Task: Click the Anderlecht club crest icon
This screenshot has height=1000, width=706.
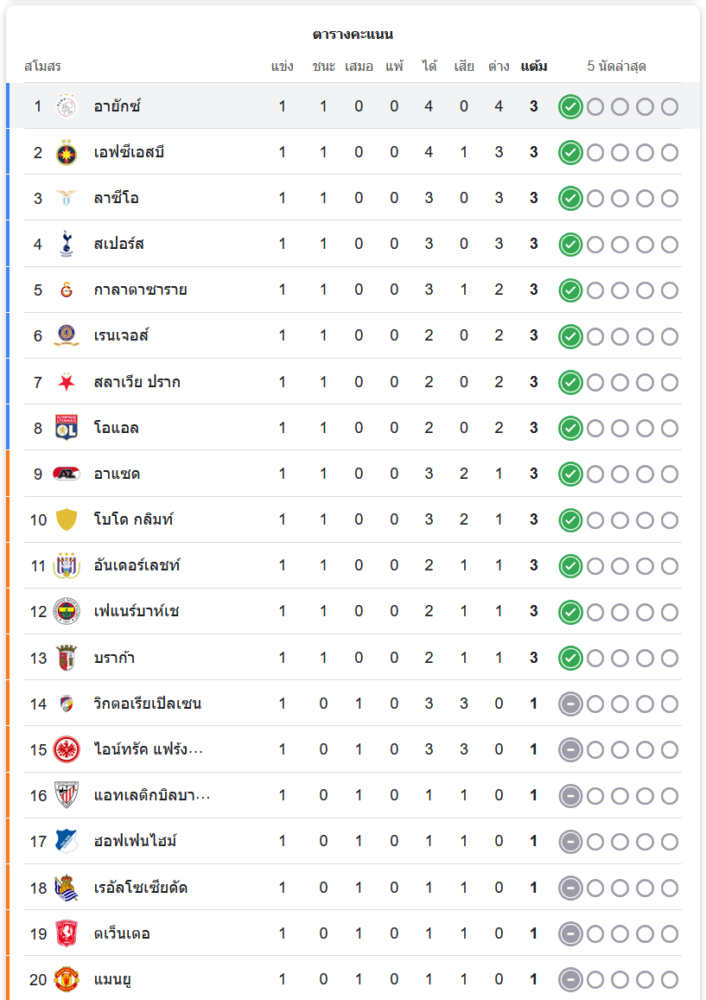Action: (67, 566)
